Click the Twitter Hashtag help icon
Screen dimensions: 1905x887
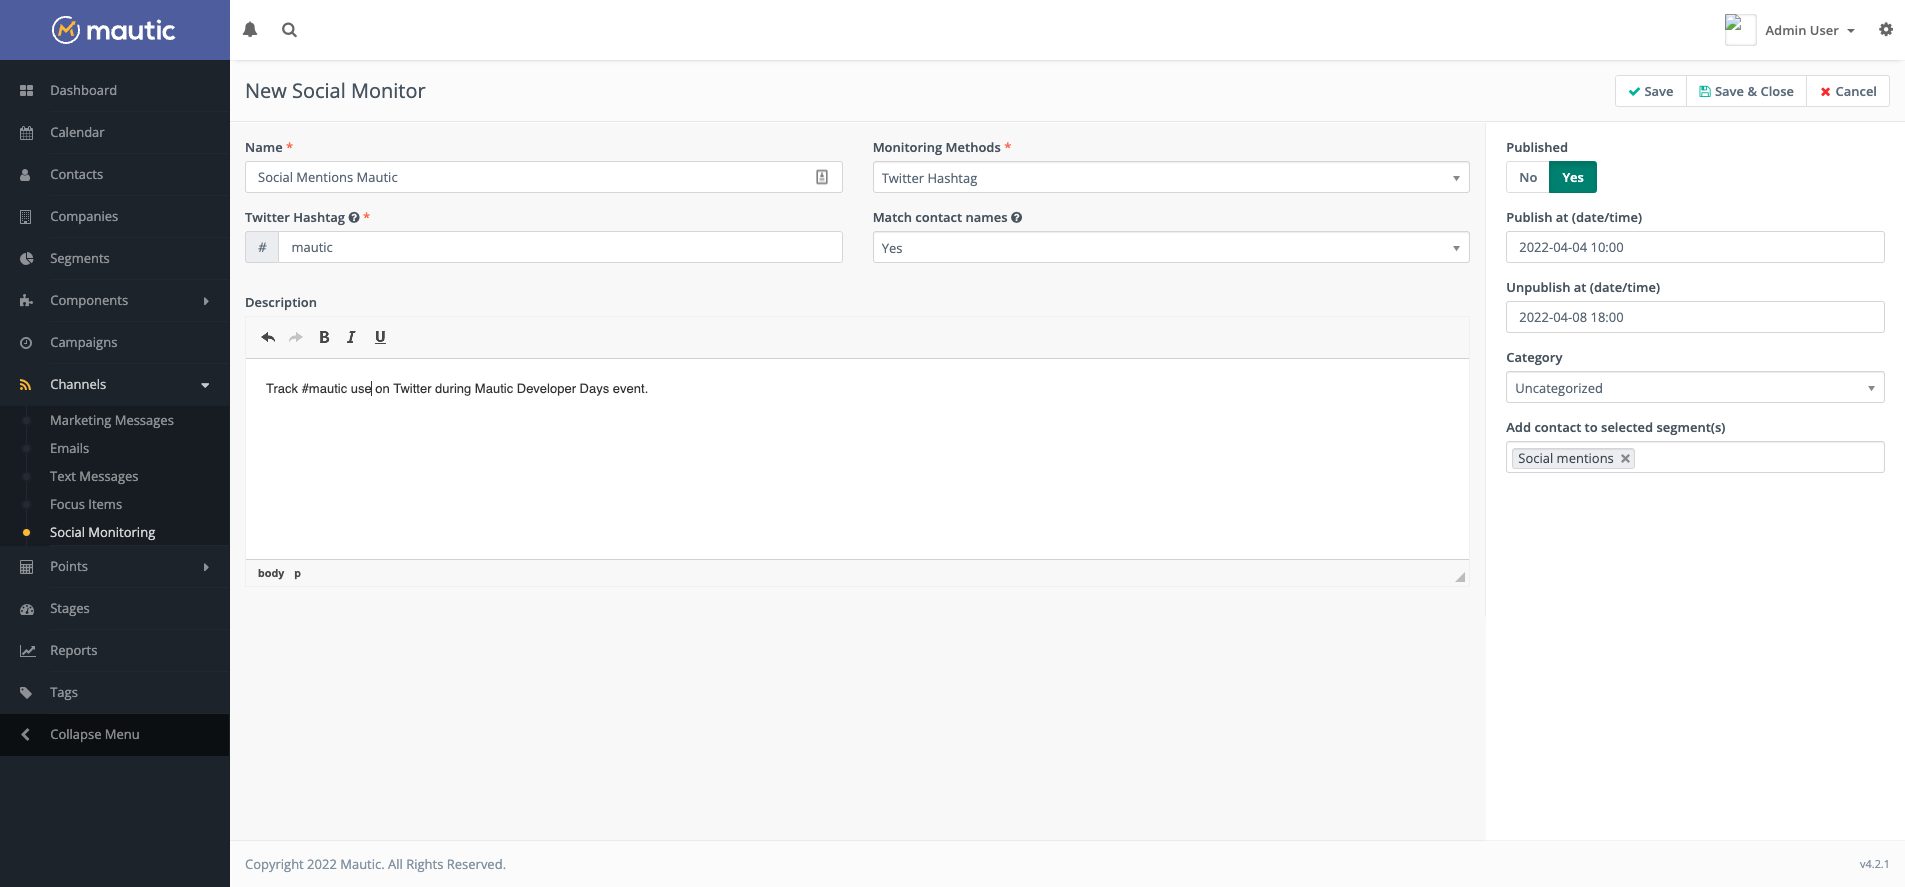coord(354,218)
